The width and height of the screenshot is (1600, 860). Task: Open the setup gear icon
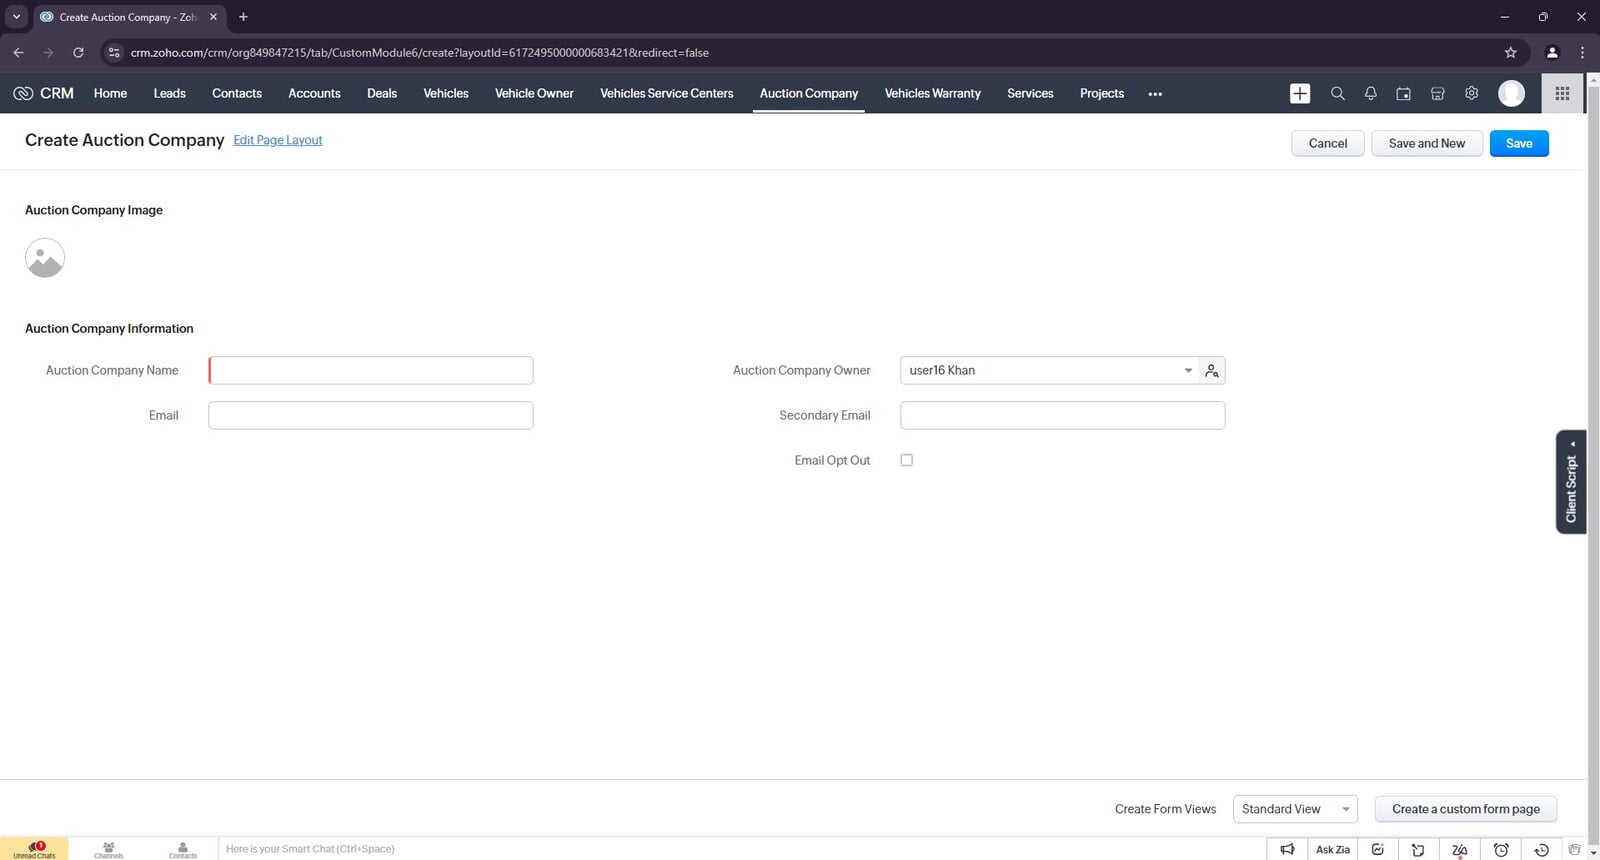coord(1471,93)
